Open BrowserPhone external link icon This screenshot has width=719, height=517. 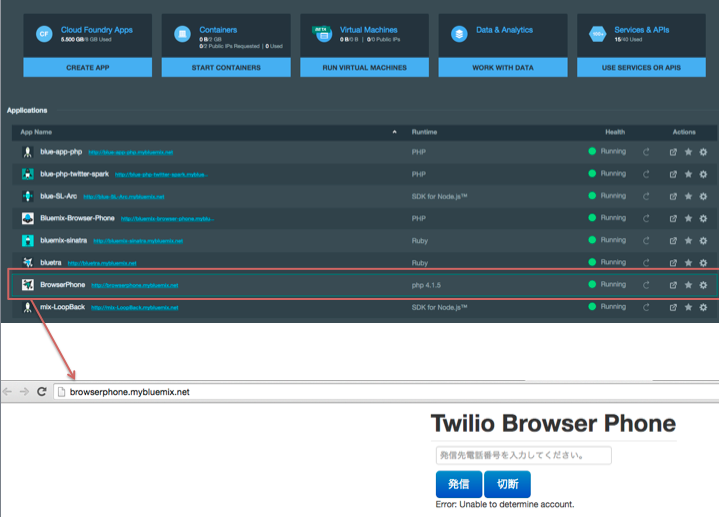(673, 285)
